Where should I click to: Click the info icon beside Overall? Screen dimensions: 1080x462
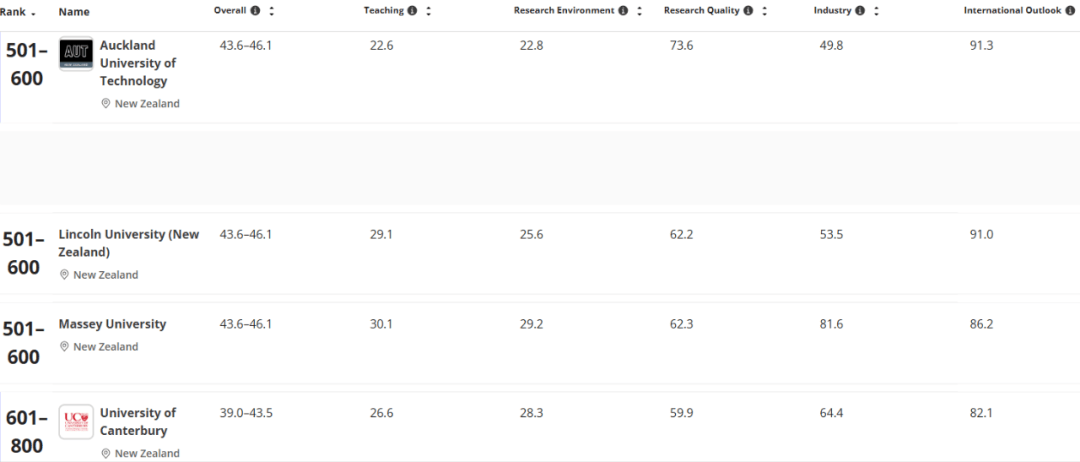point(255,11)
